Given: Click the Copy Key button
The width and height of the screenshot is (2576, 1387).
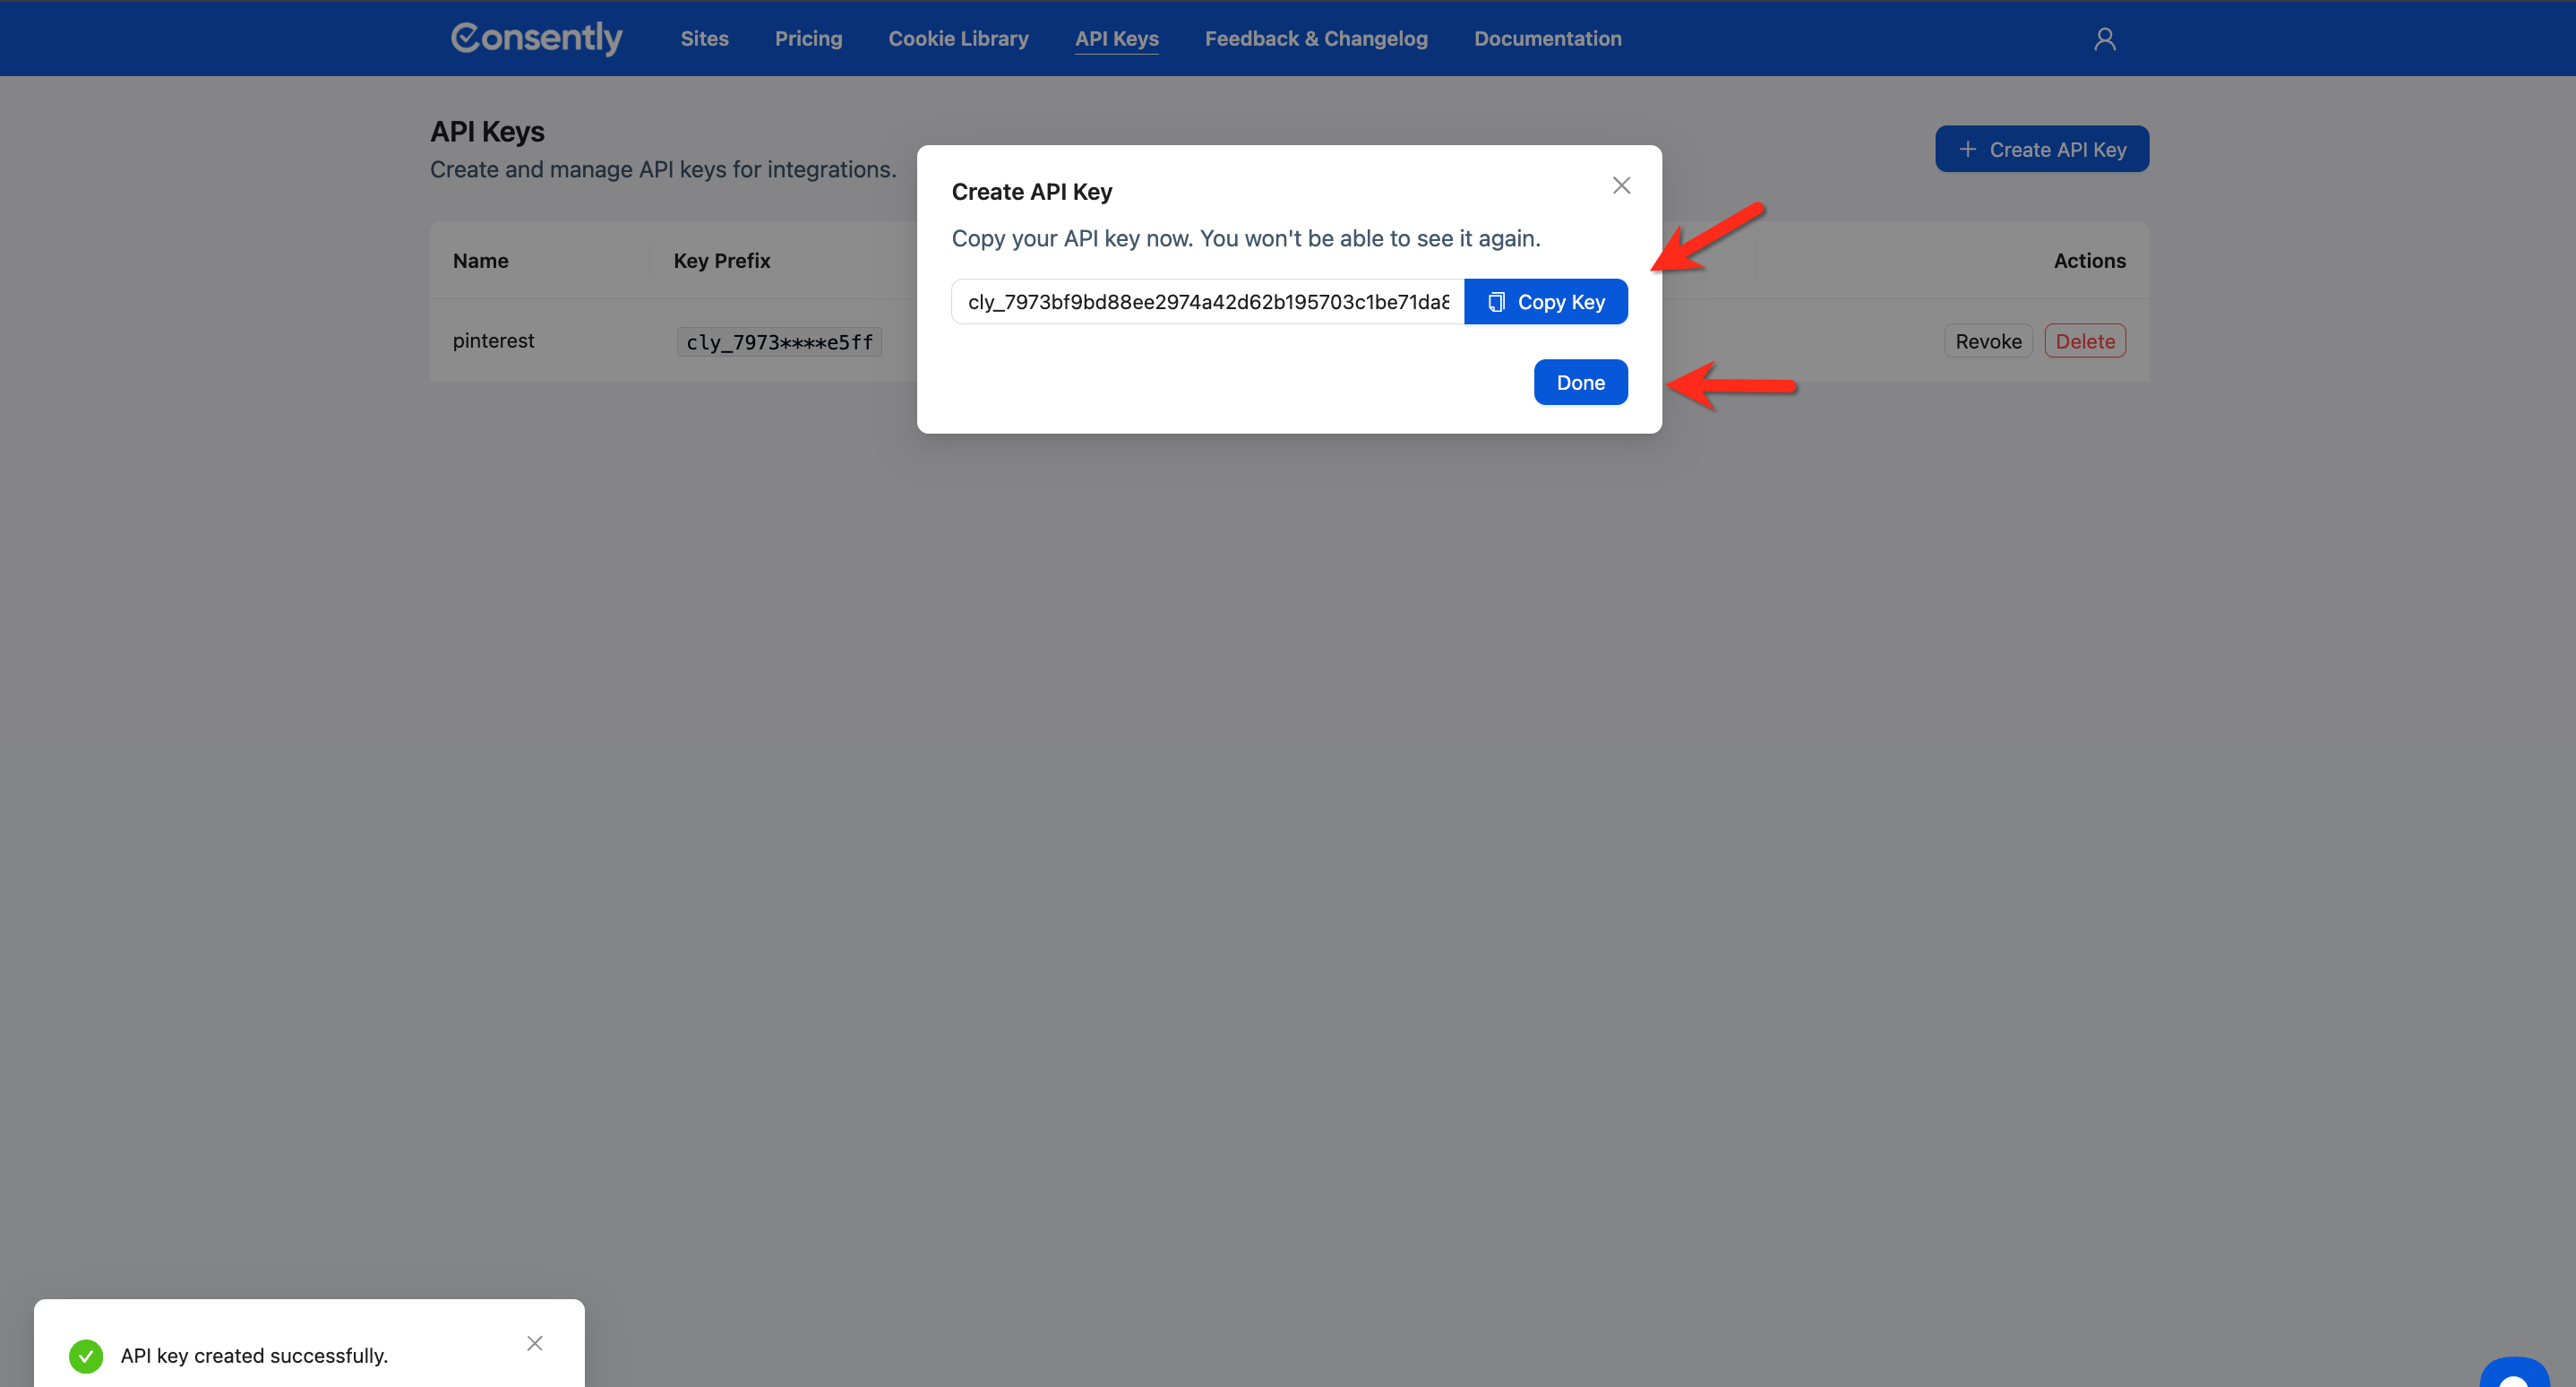Looking at the screenshot, I should (1545, 302).
